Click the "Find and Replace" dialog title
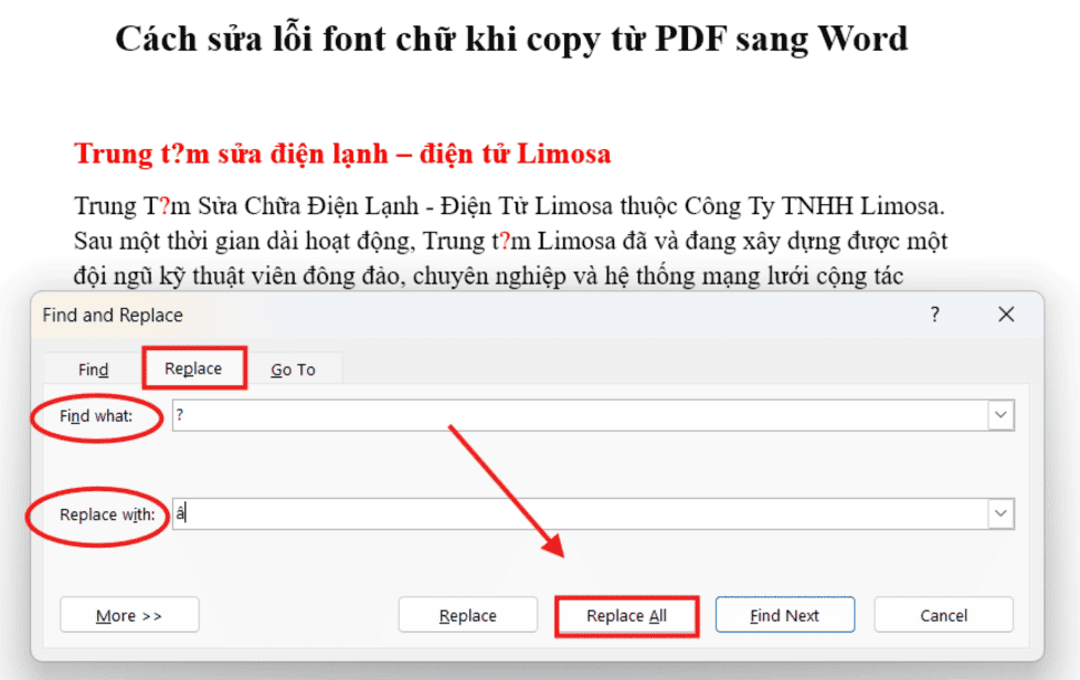The width and height of the screenshot is (1080, 680). 113,316
